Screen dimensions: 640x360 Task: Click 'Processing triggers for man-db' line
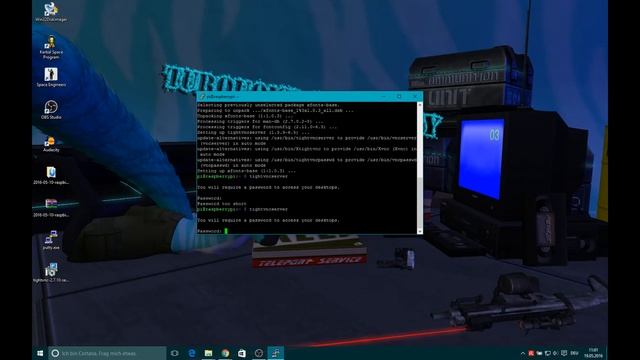tap(260, 121)
